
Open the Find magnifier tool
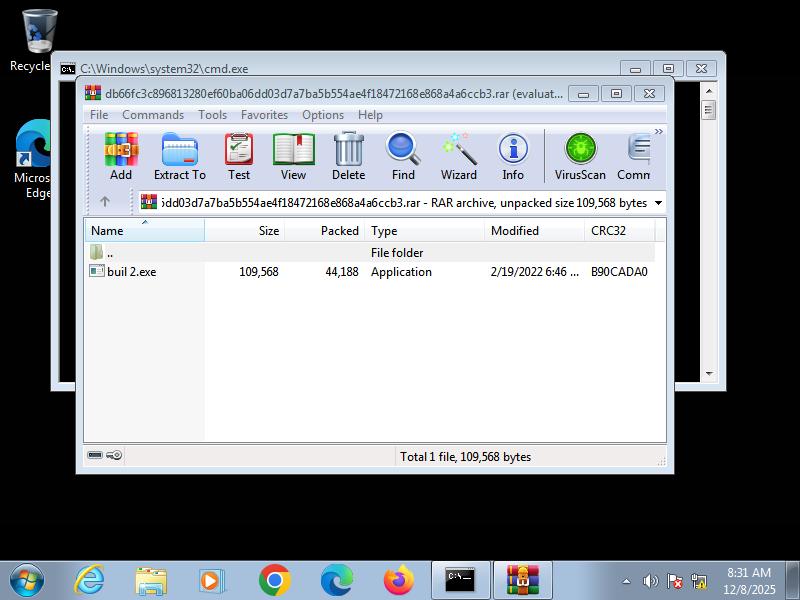pyautogui.click(x=403, y=156)
